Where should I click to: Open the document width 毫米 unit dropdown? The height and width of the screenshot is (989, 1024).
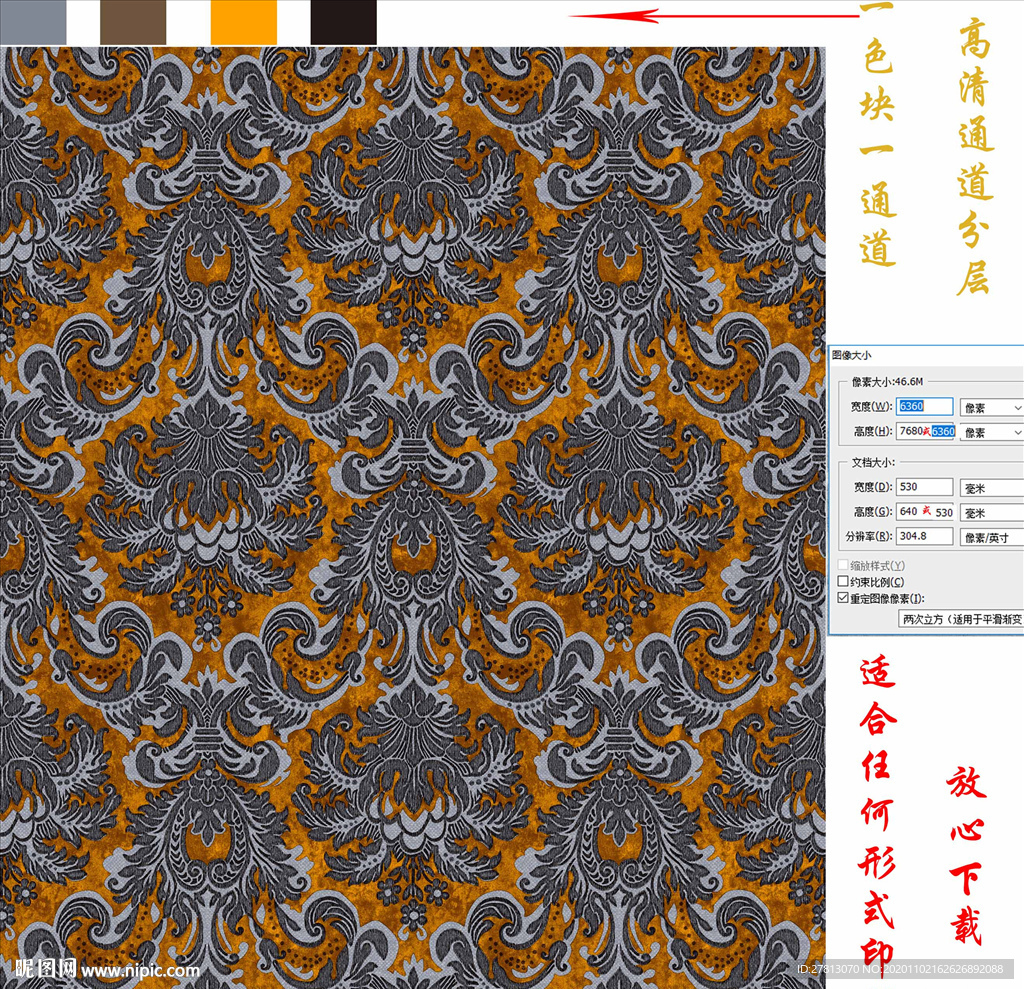pos(991,488)
